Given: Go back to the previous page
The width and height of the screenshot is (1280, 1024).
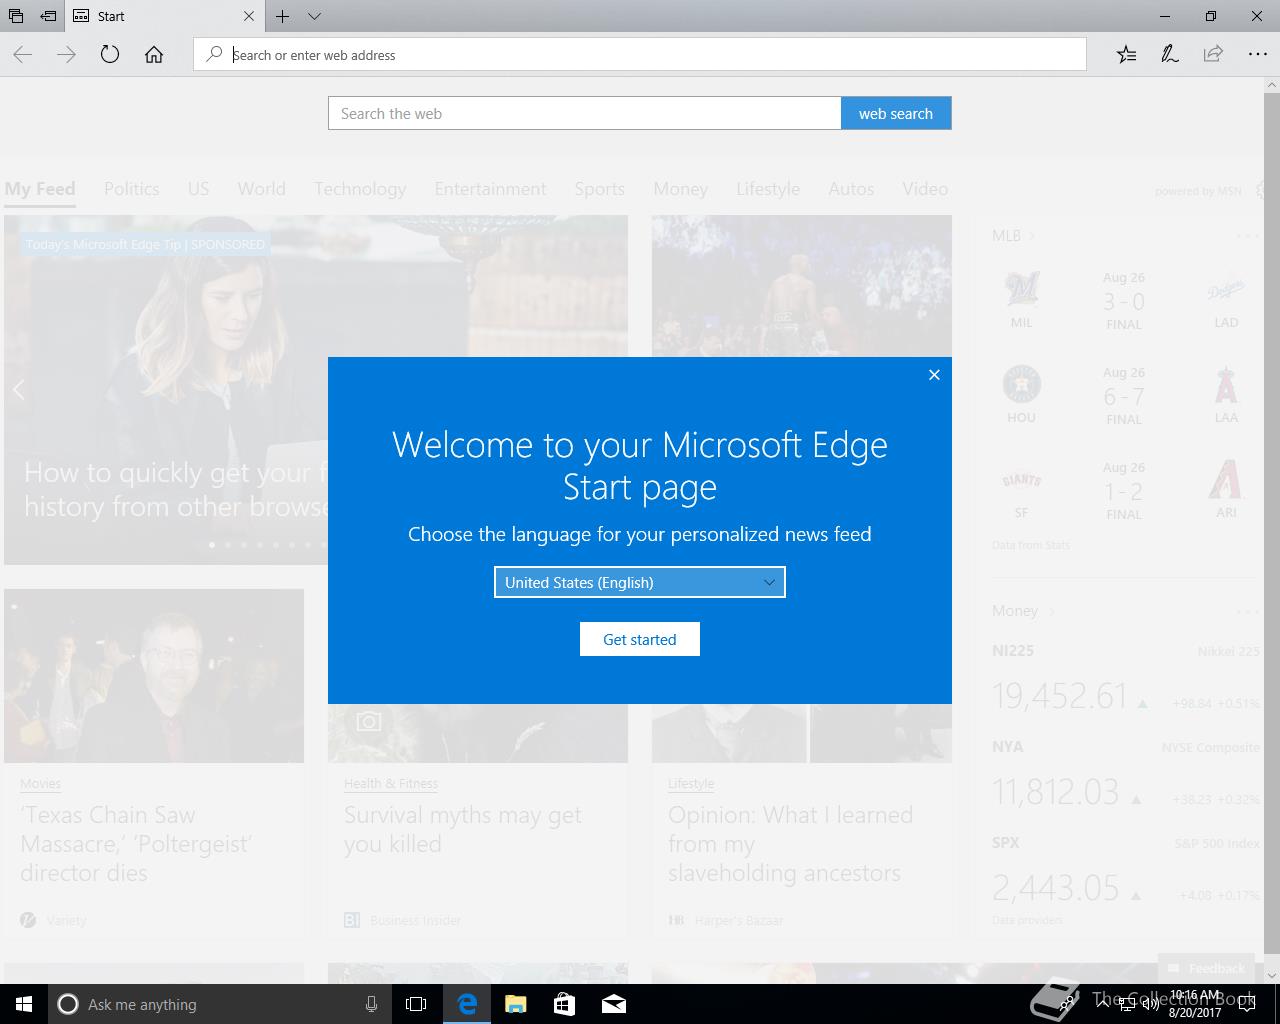Looking at the screenshot, I should click(23, 55).
